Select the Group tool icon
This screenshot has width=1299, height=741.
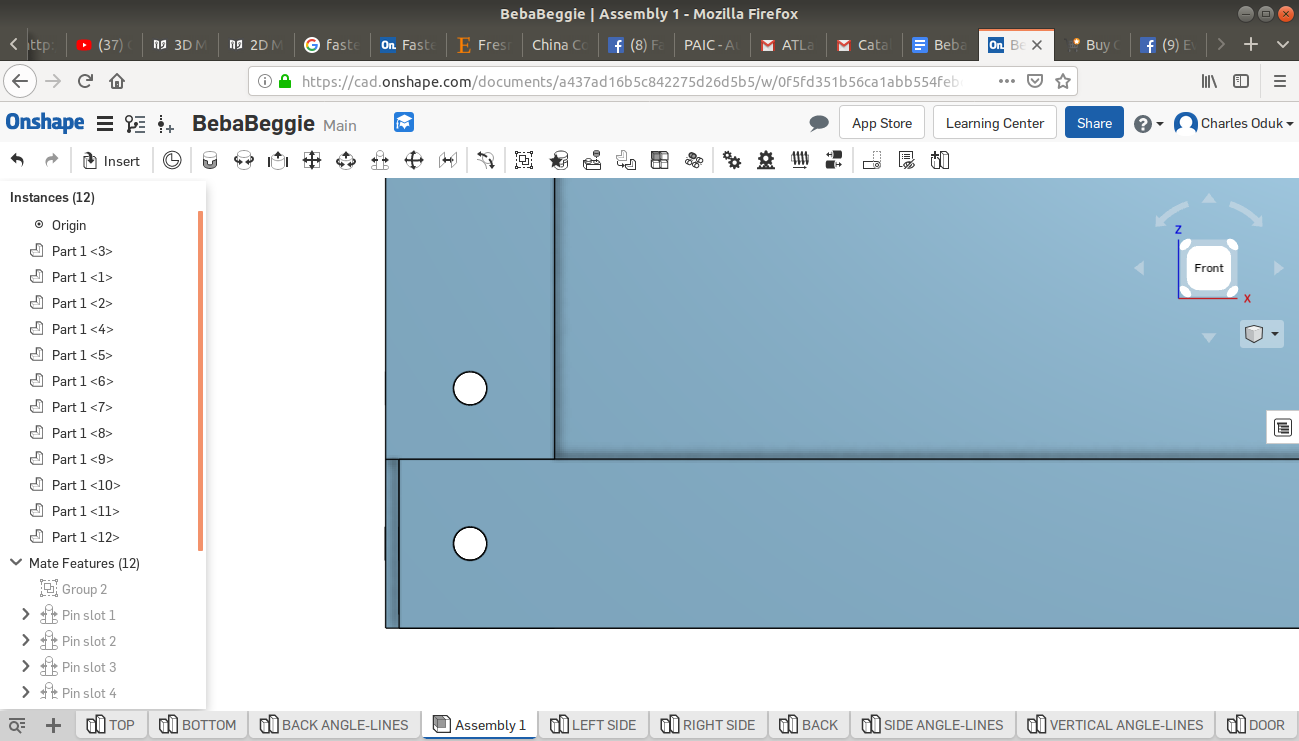pos(524,160)
